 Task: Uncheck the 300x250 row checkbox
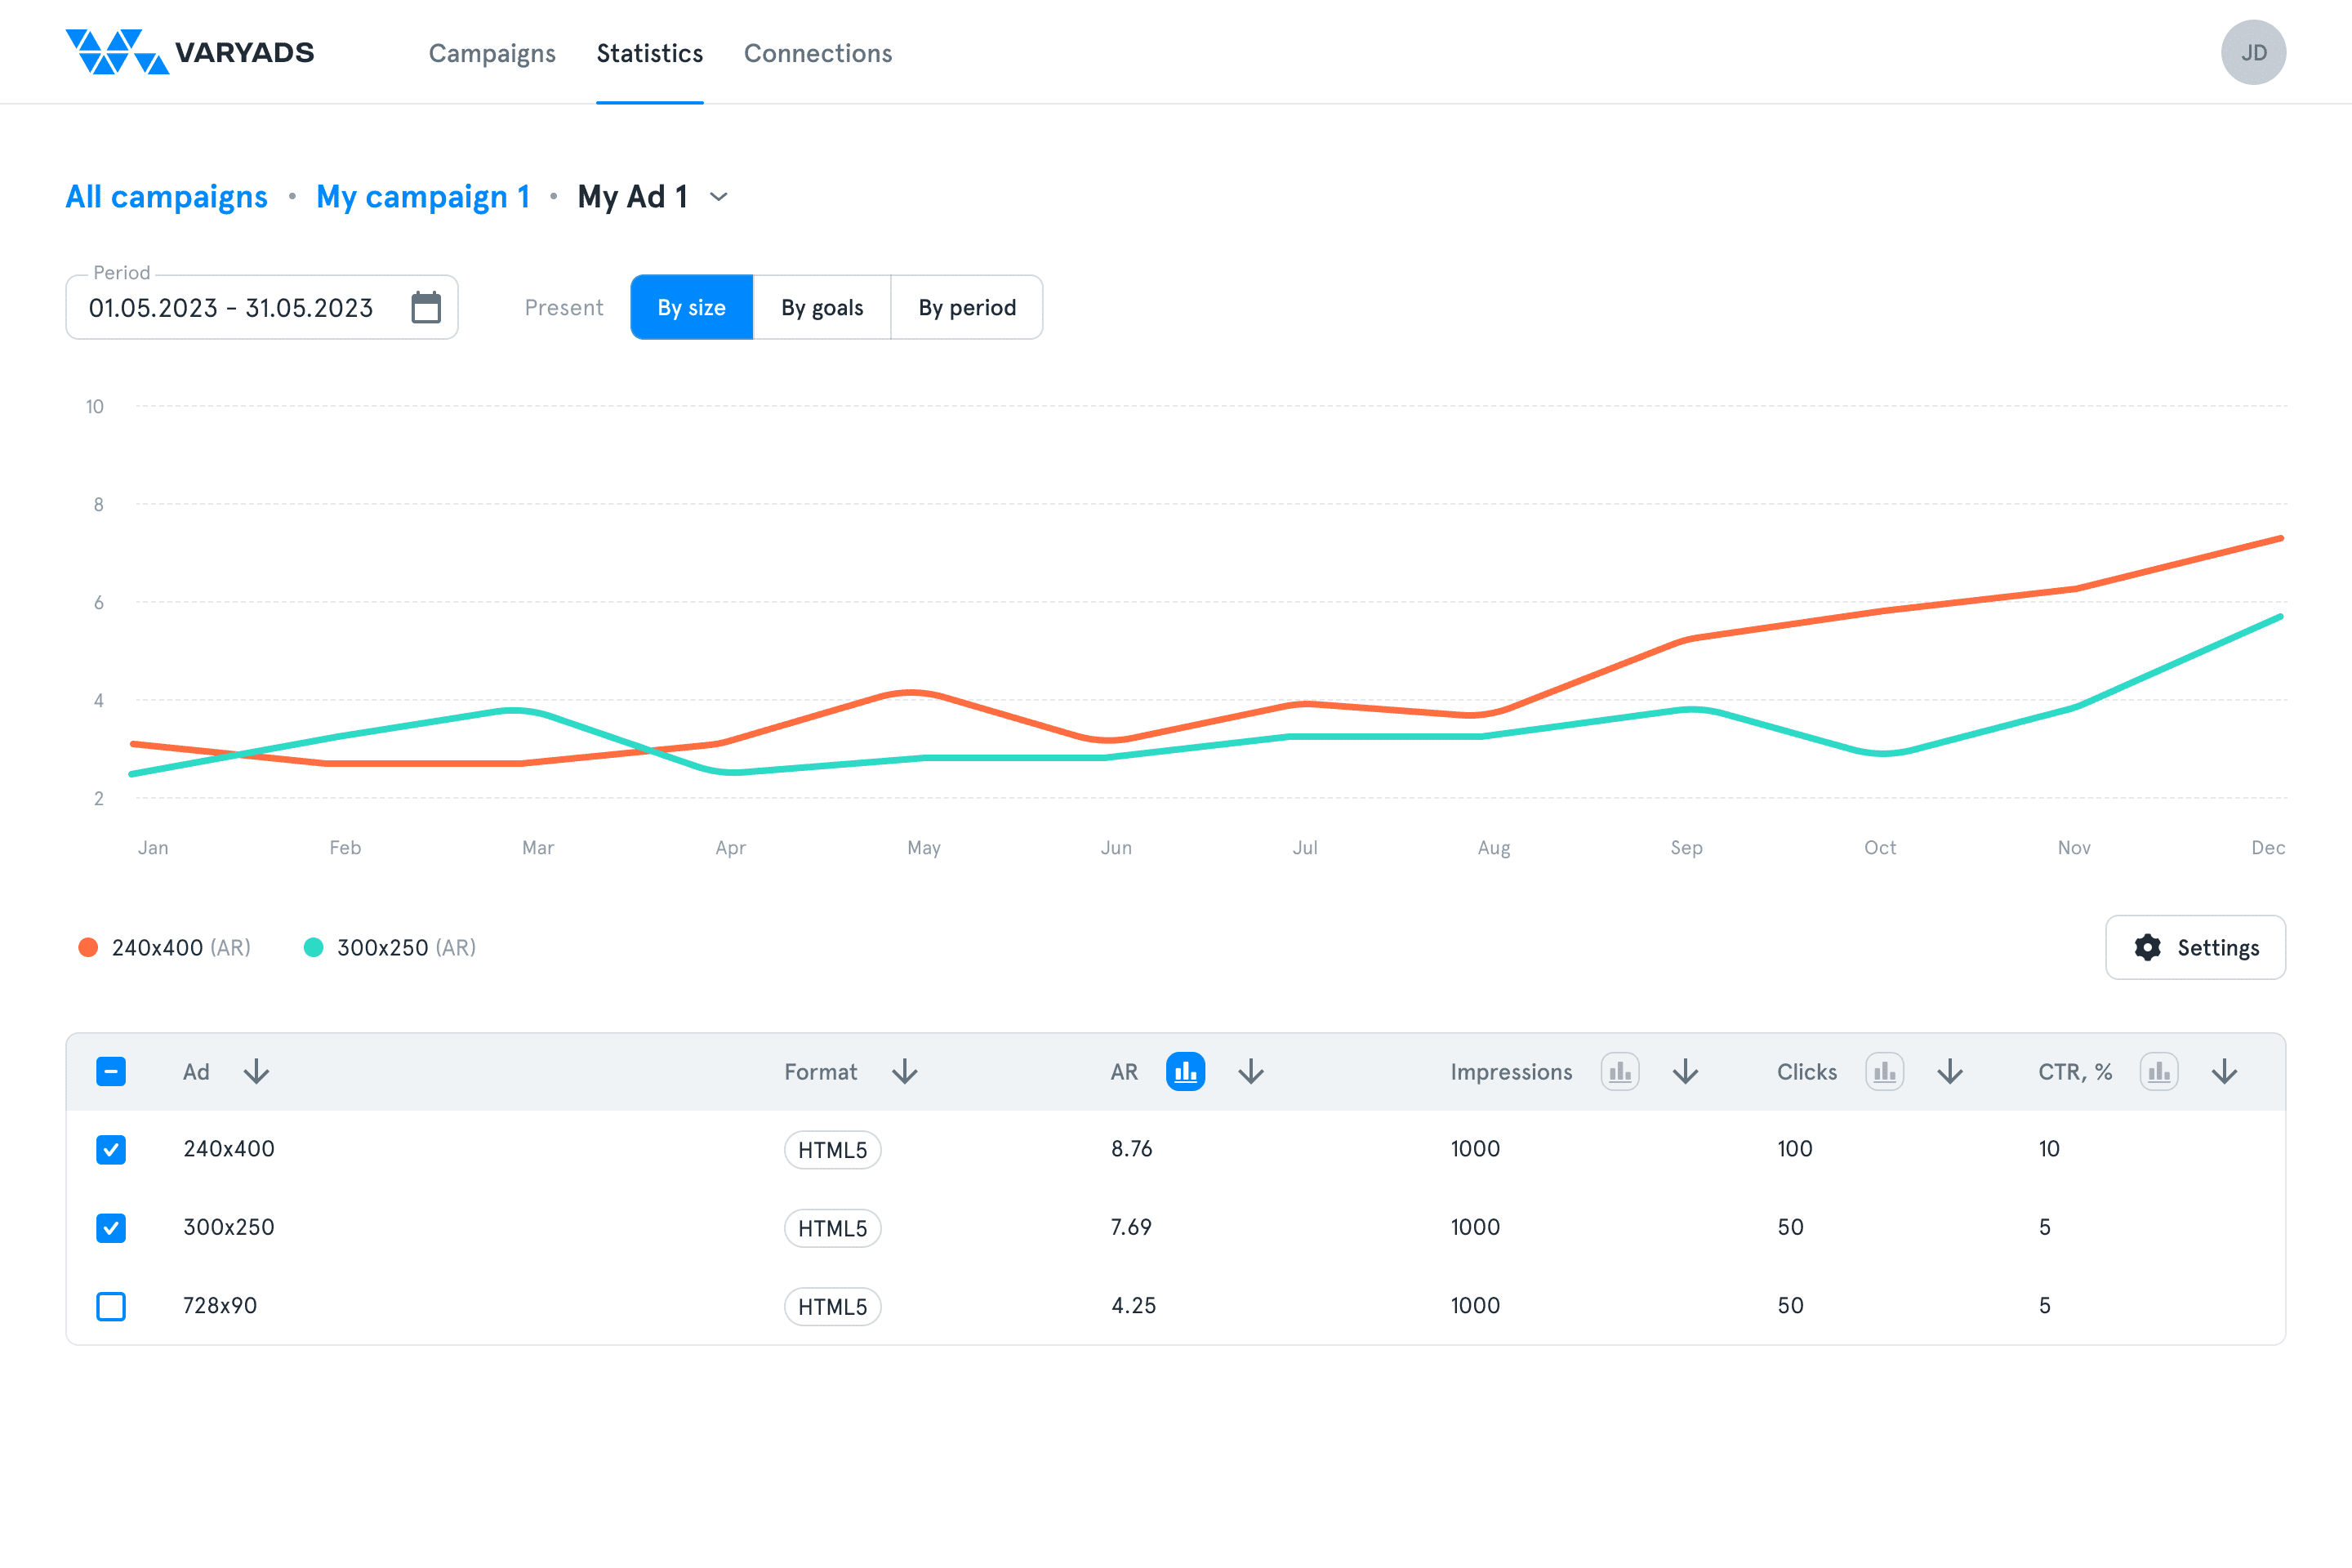[x=111, y=1227]
